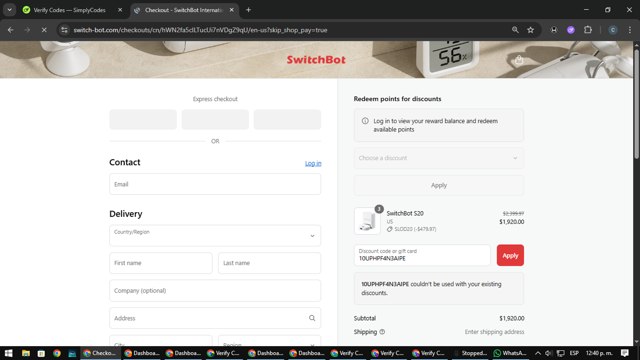Focus the Email input field
This screenshot has width=640, height=360.
coord(215,184)
